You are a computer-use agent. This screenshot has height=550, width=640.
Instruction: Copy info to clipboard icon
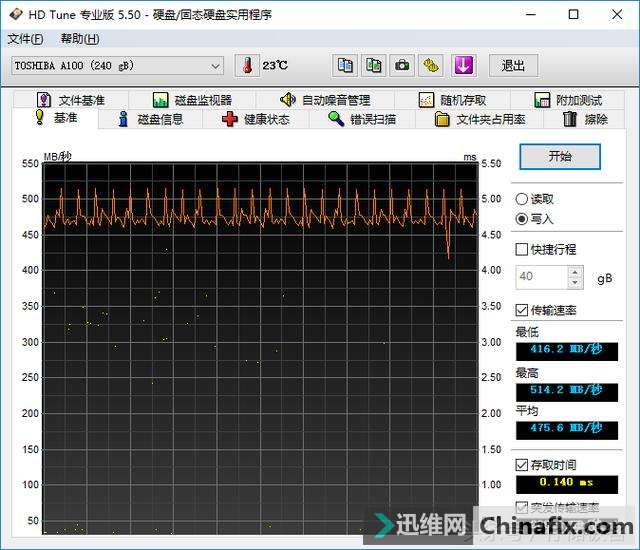[345, 65]
